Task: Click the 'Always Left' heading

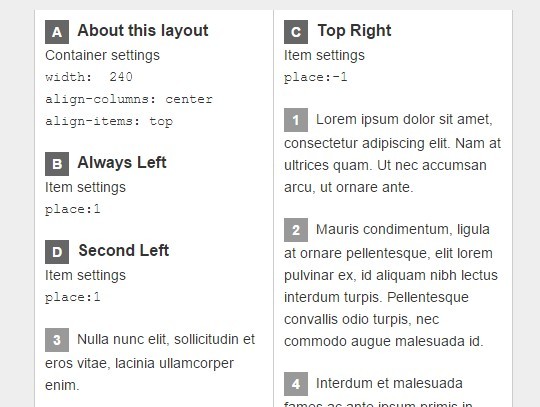Action: pyautogui.click(x=122, y=163)
